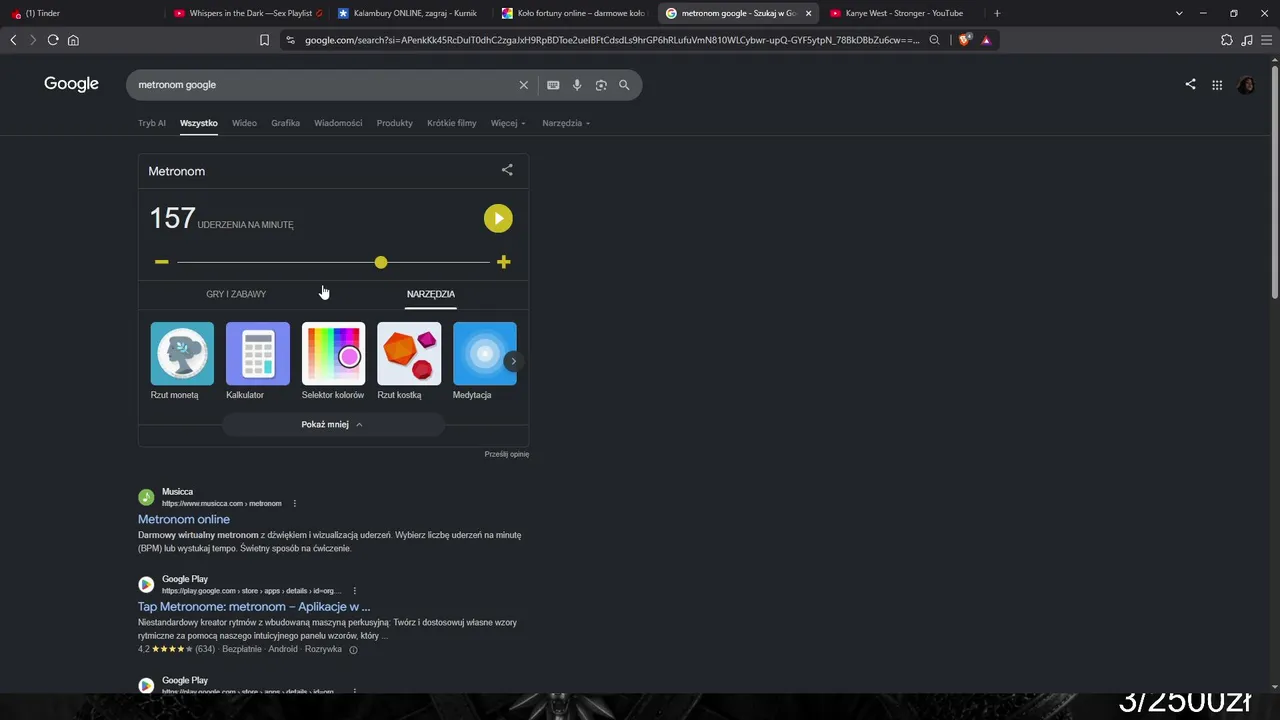Screen dimensions: 1280x720
Task: Start voice search with the microphone icon
Action: (577, 85)
